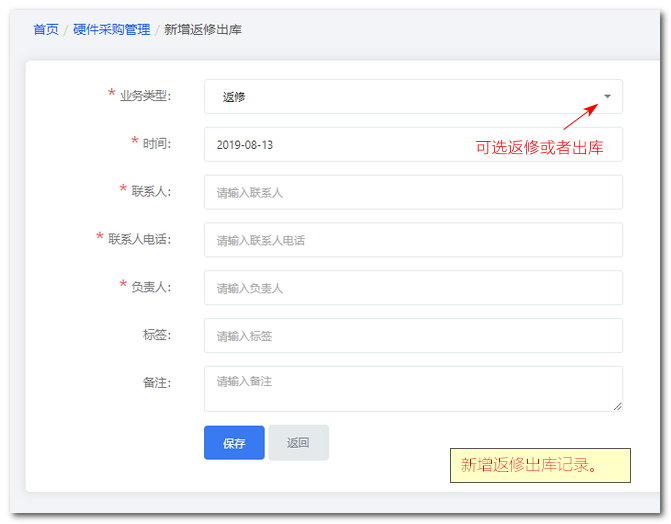Open 硬件采购管理 breadcrumb link

111,30
